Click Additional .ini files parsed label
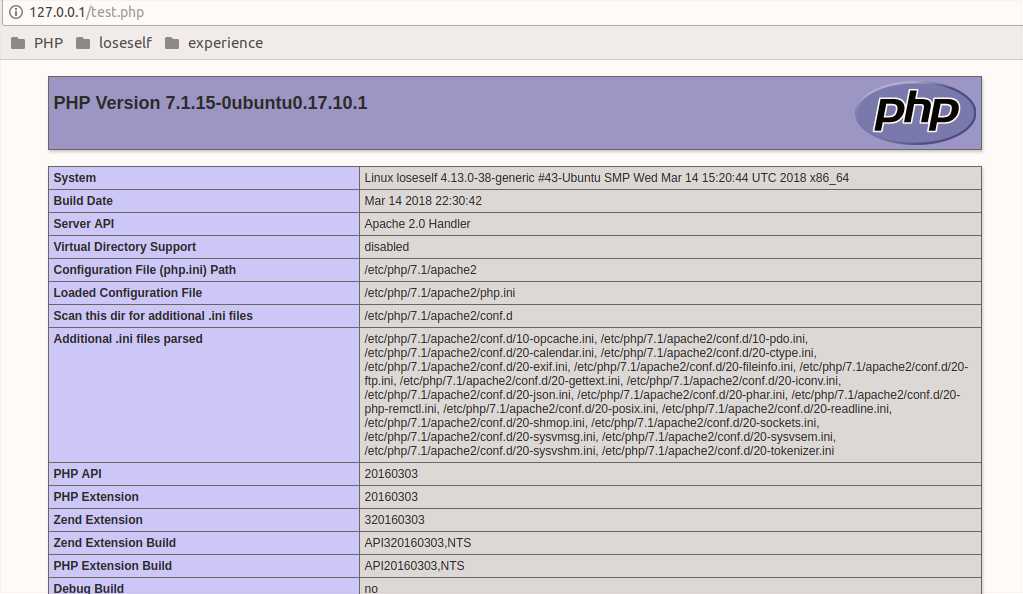1023x594 pixels. pyautogui.click(x=128, y=339)
